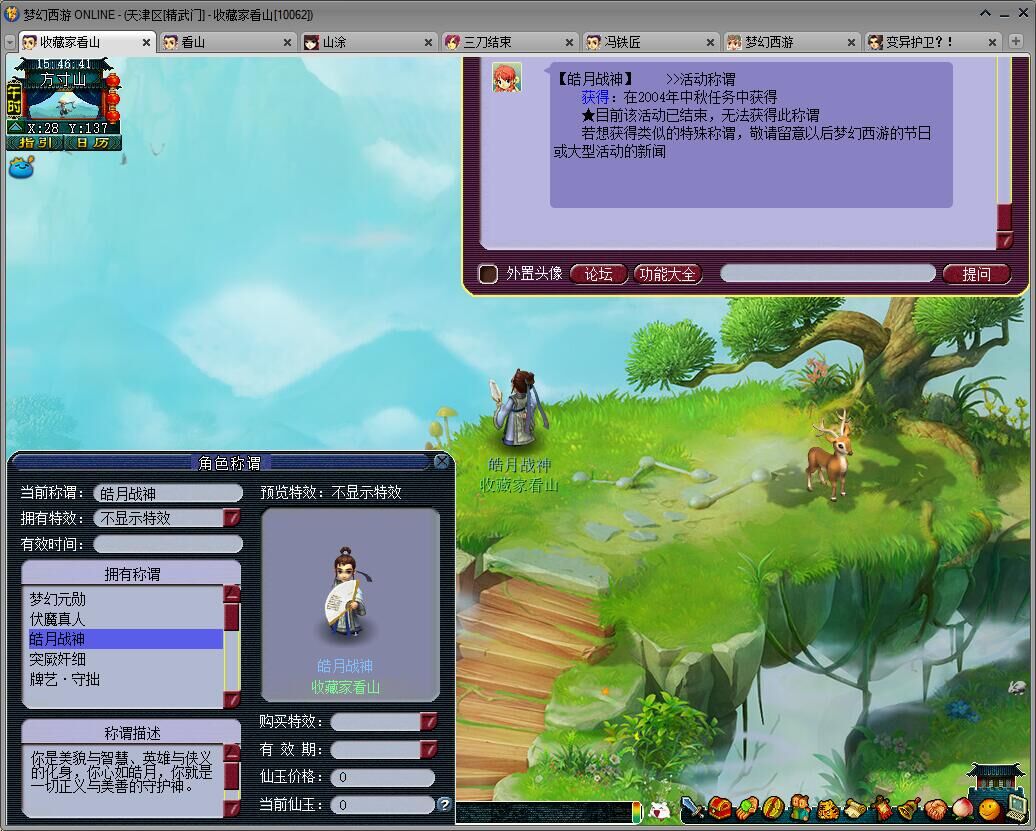Select the 牌艺·守拙 title
This screenshot has width=1036, height=831.
click(x=124, y=679)
